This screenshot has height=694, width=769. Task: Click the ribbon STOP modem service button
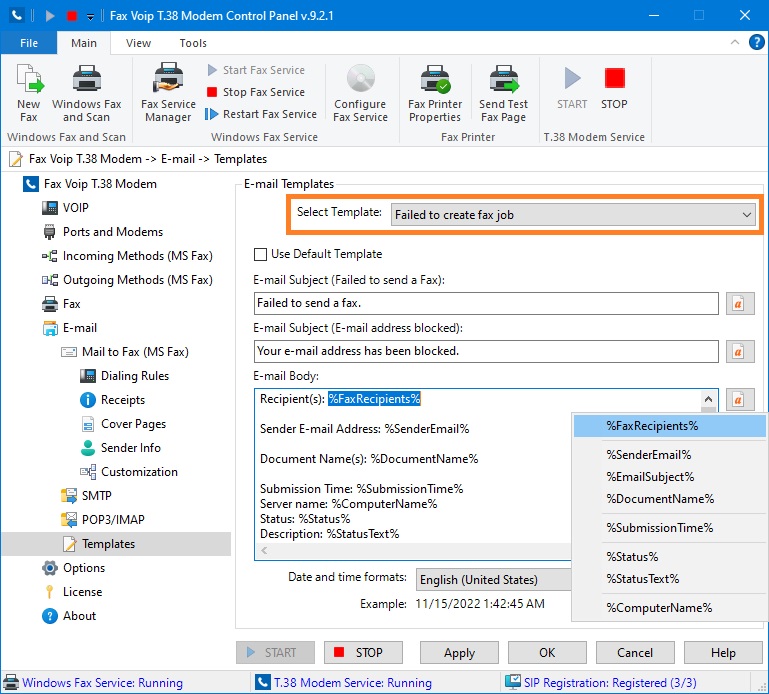tap(614, 88)
